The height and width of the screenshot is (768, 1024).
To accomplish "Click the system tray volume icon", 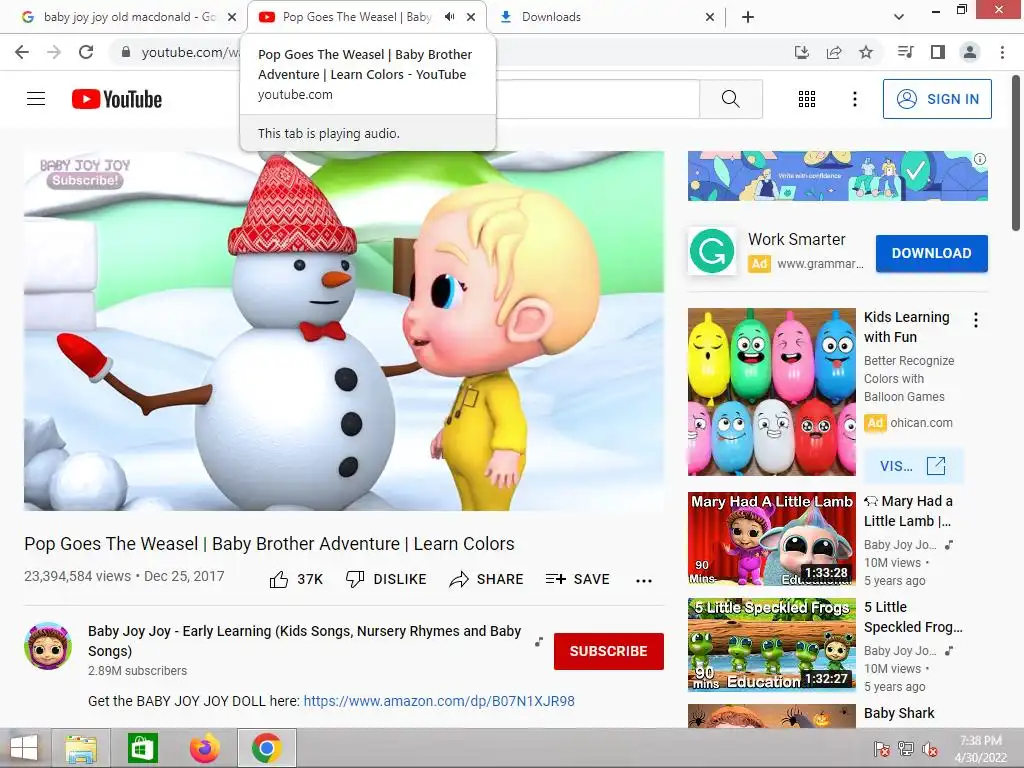I will [x=929, y=749].
